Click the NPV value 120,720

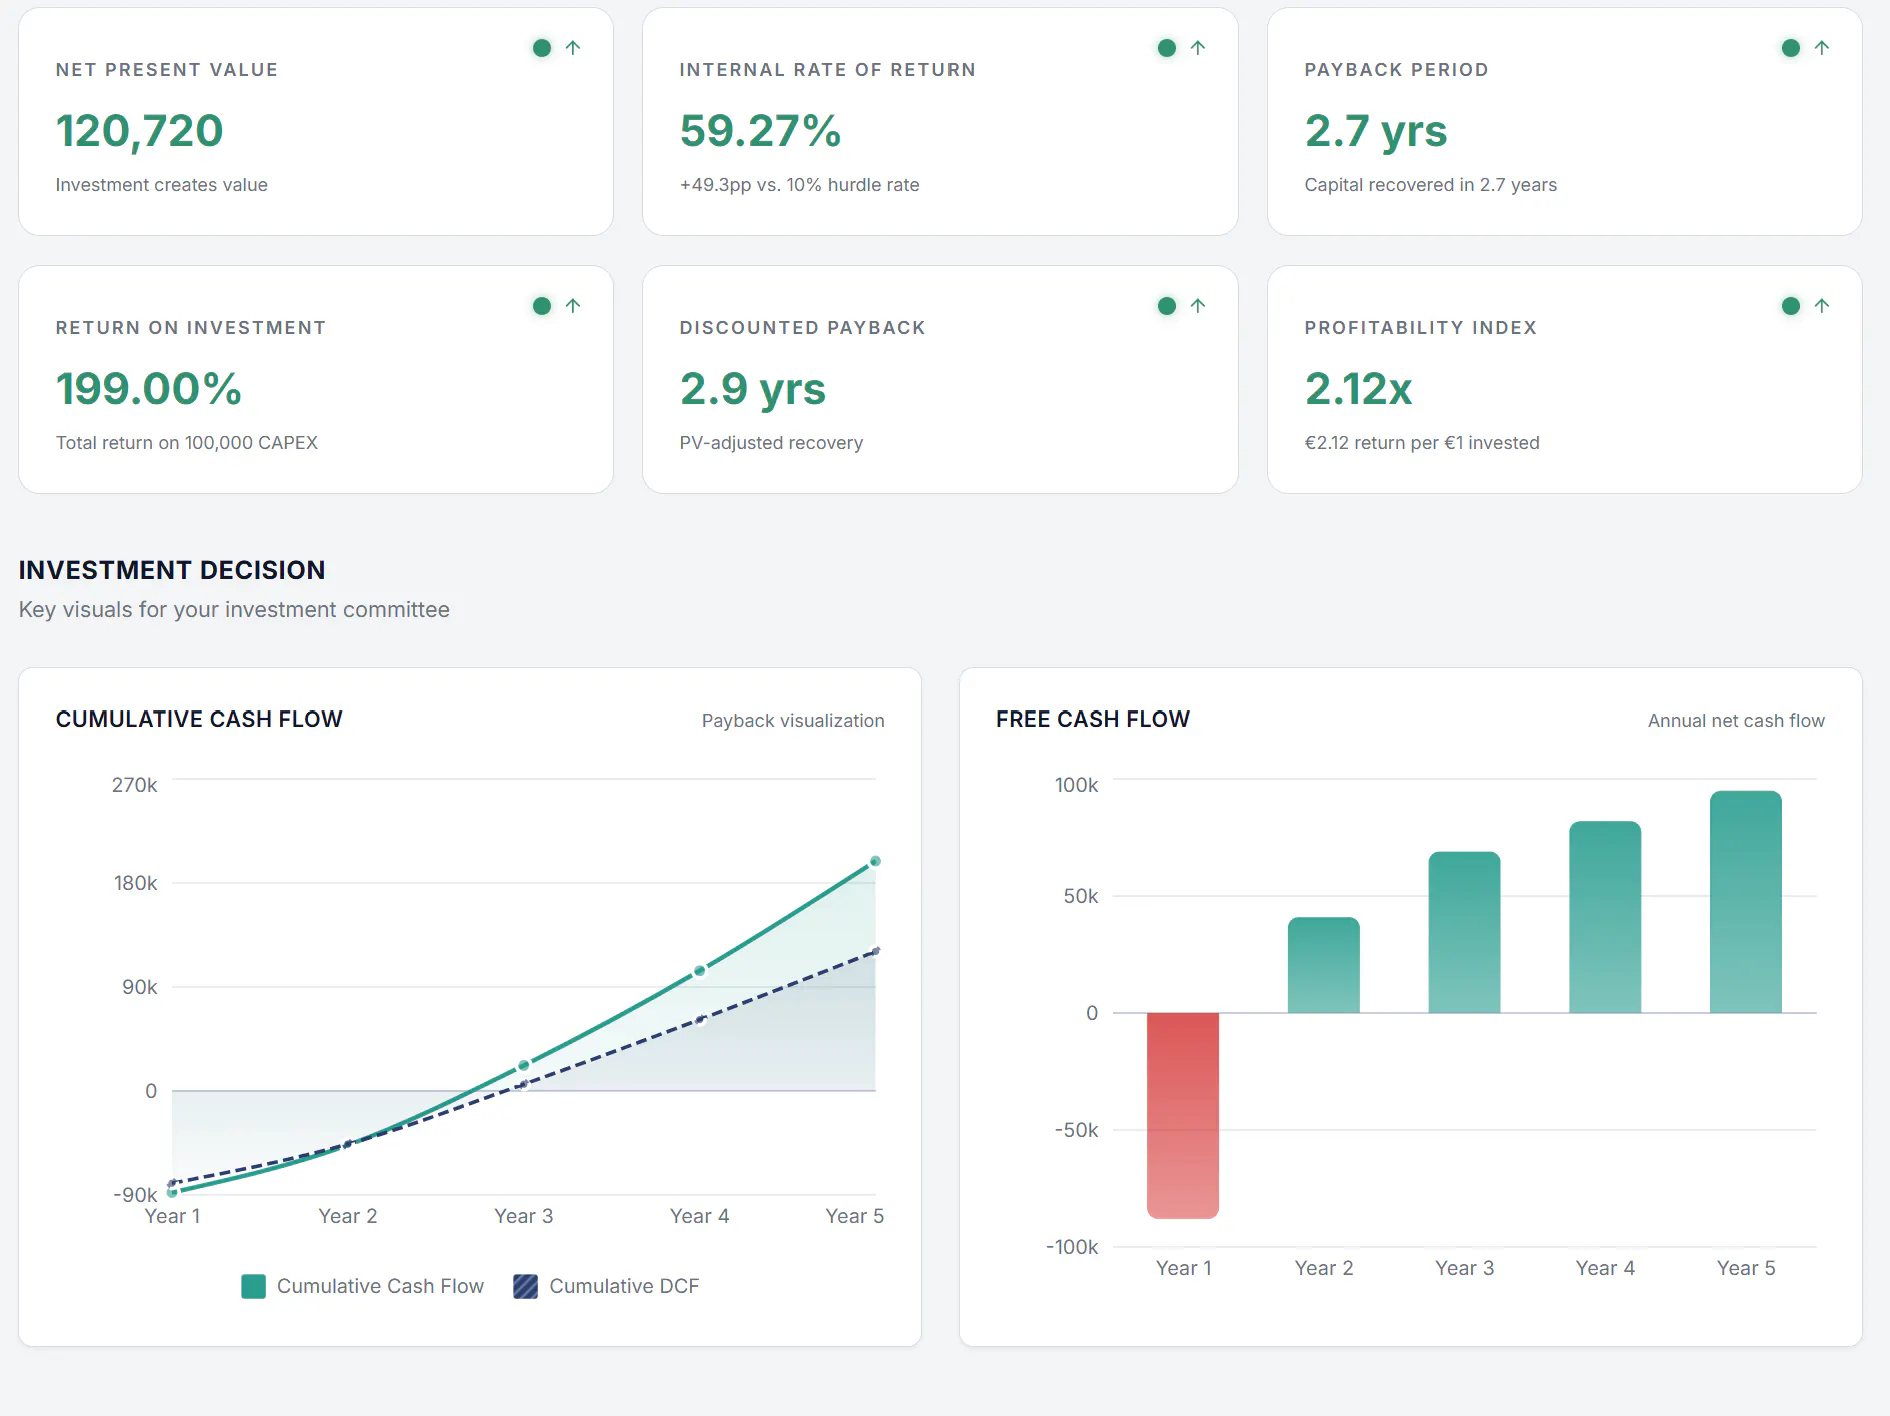pos(139,131)
